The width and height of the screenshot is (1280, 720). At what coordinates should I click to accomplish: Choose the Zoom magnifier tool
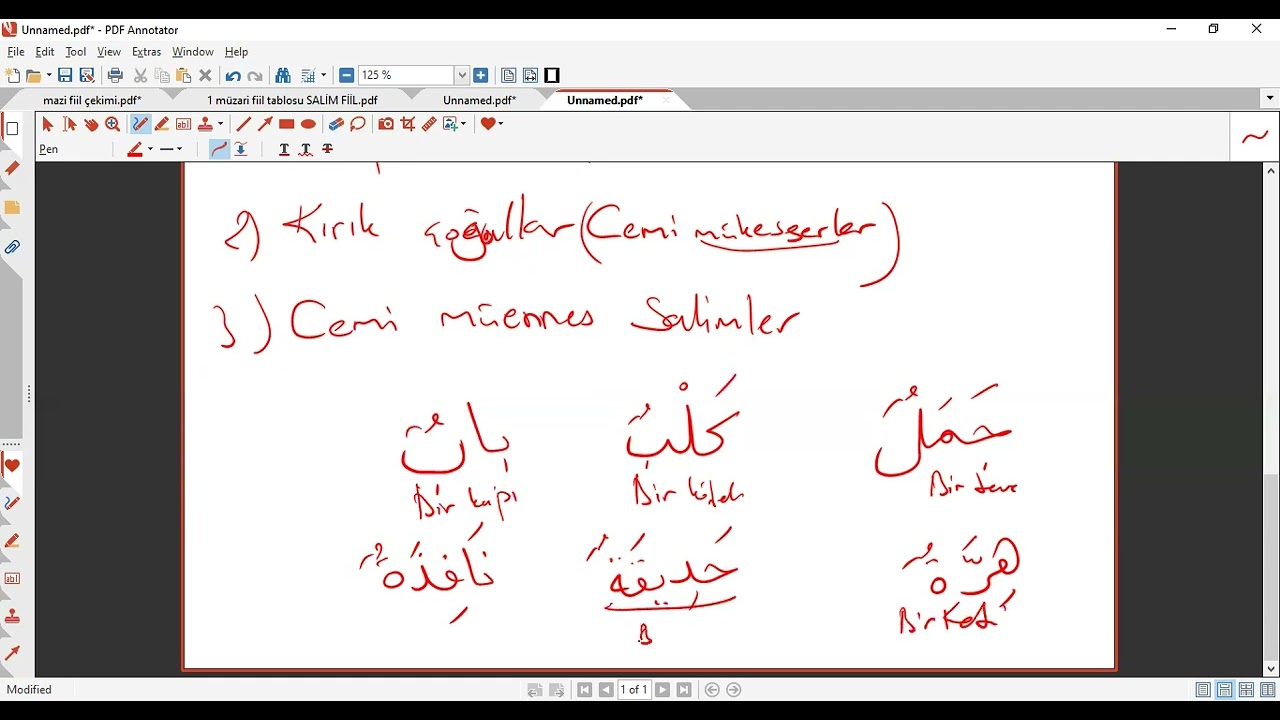(113, 124)
